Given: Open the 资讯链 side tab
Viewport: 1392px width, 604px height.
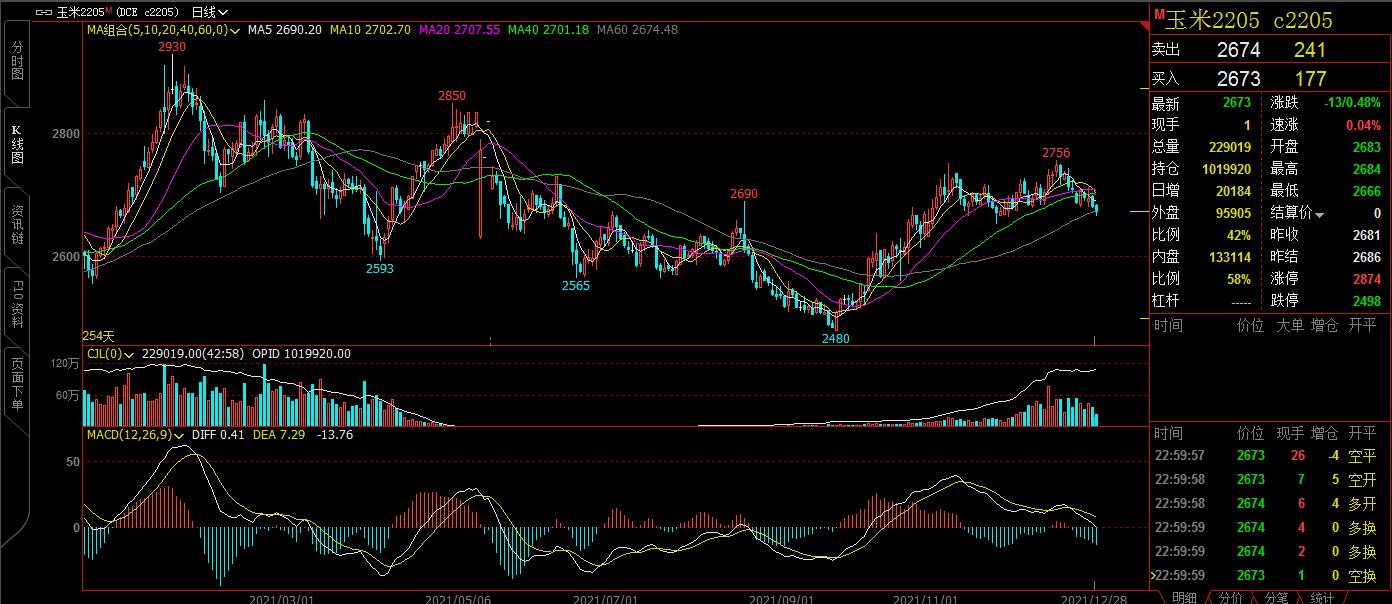Looking at the screenshot, I should (x=17, y=226).
